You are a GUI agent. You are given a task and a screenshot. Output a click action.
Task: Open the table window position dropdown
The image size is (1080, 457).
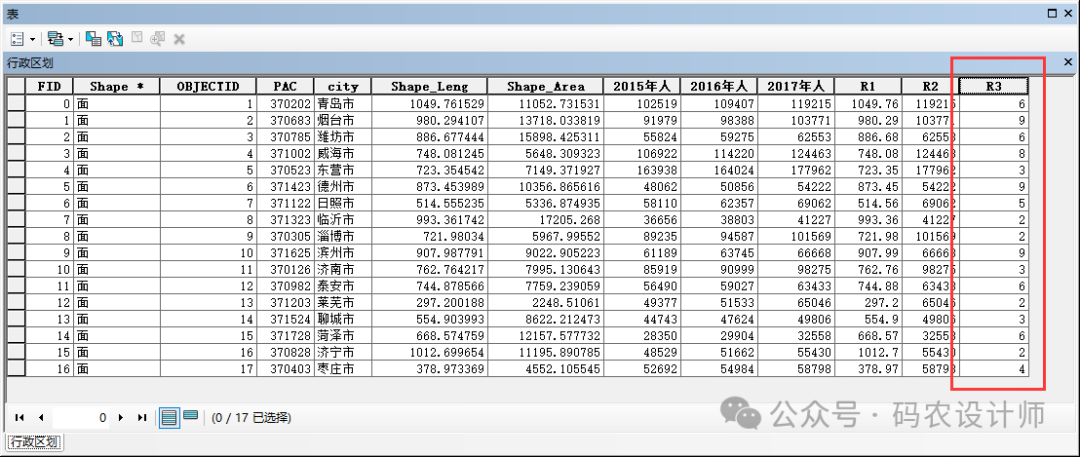1052,13
